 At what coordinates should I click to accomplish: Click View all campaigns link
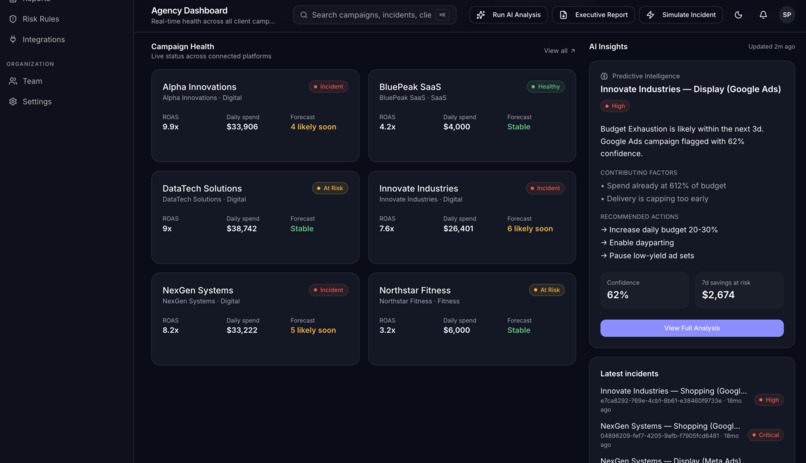559,51
